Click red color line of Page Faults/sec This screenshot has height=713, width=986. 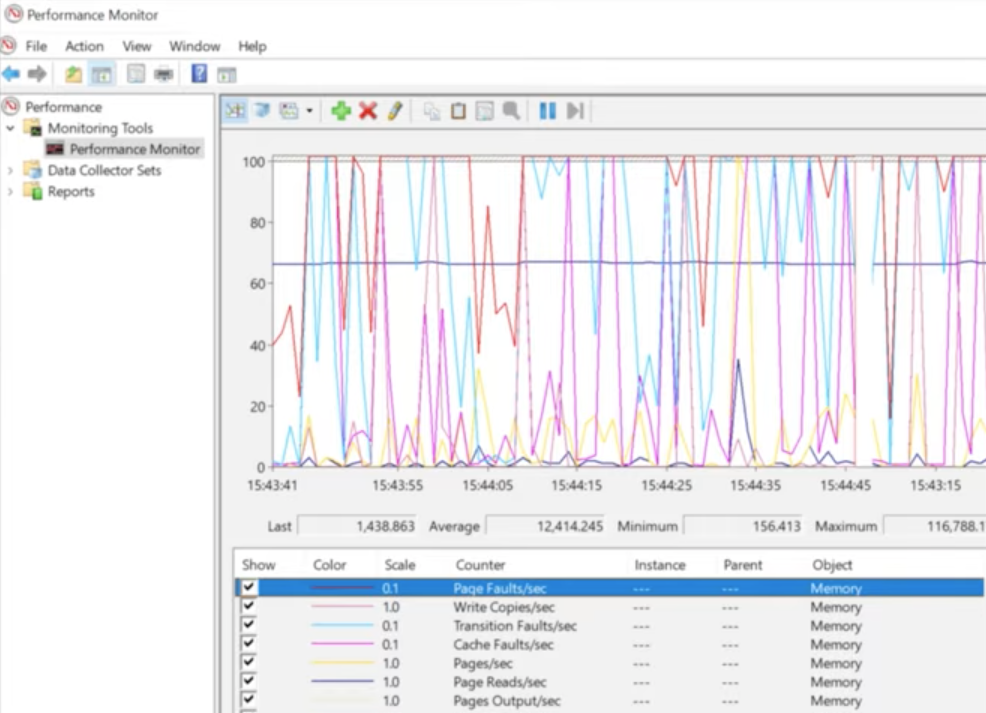point(342,588)
